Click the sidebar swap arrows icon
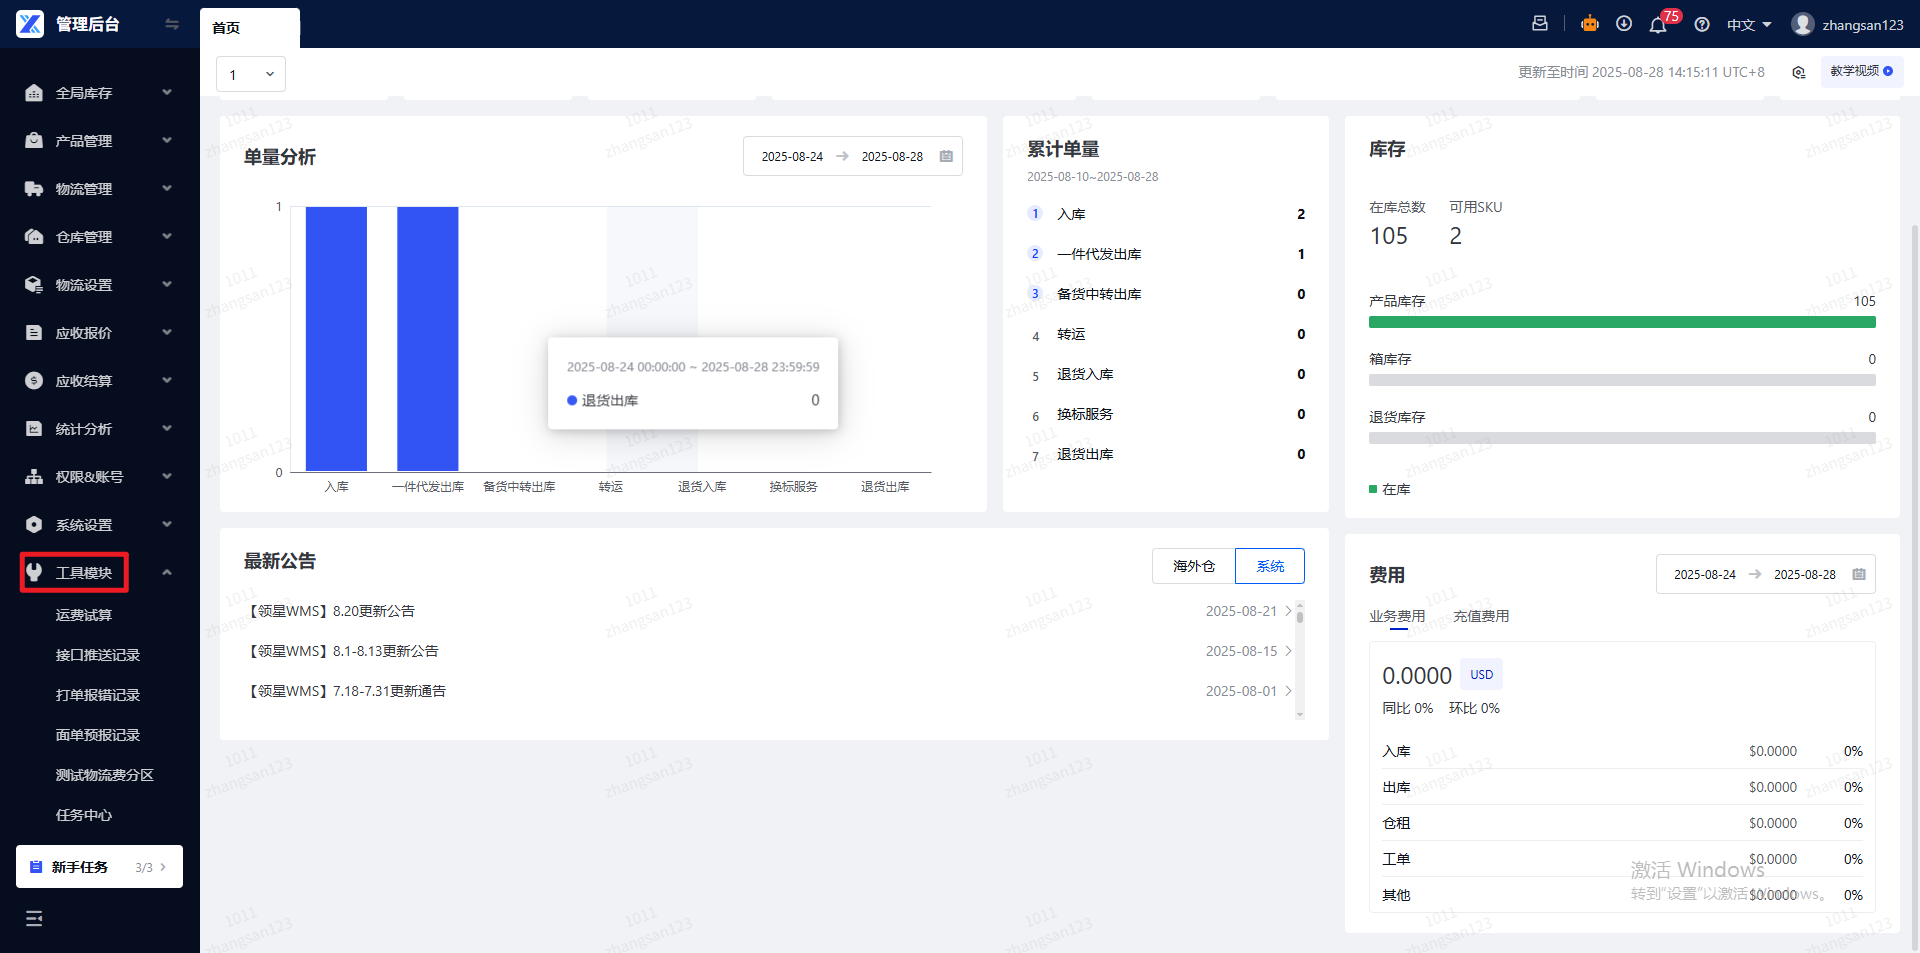Screen dimensions: 1920x953 click(172, 24)
